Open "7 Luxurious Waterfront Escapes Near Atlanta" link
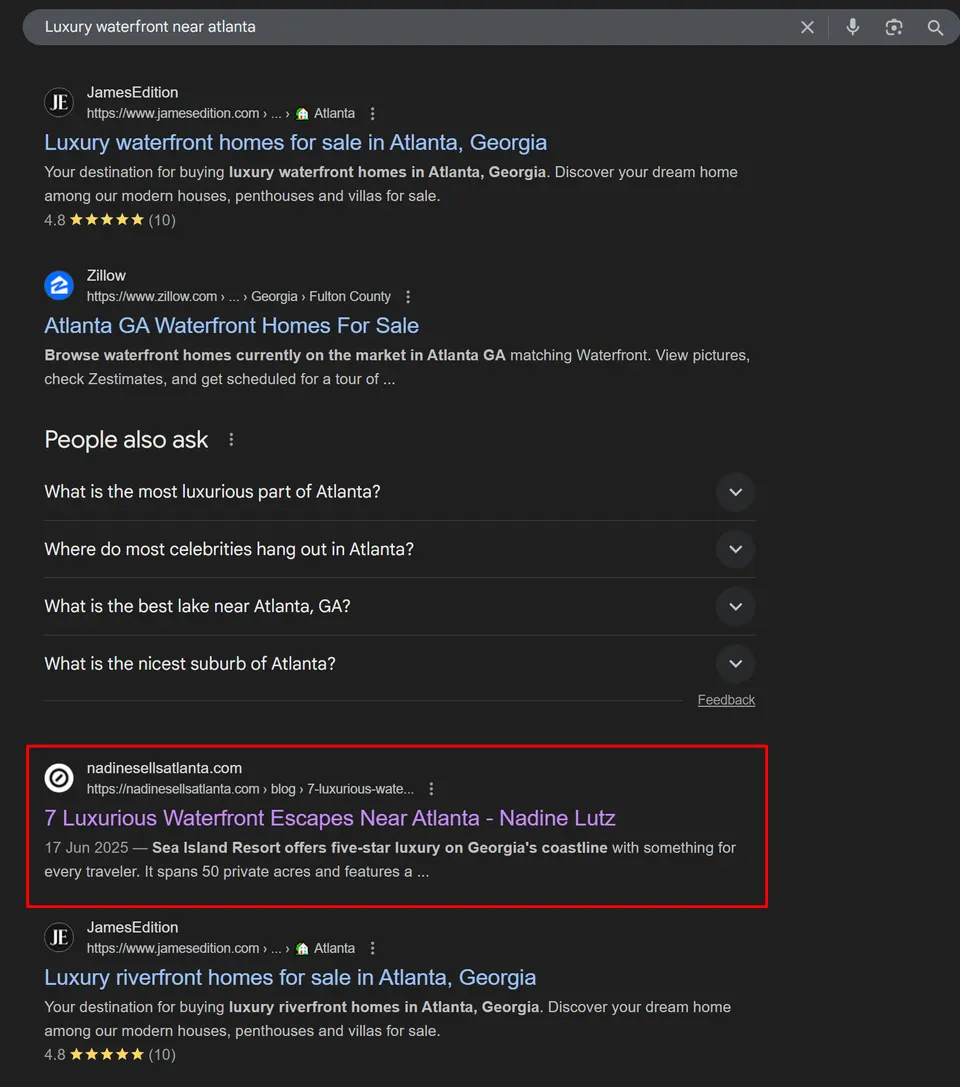This screenshot has width=960, height=1087. coord(330,818)
